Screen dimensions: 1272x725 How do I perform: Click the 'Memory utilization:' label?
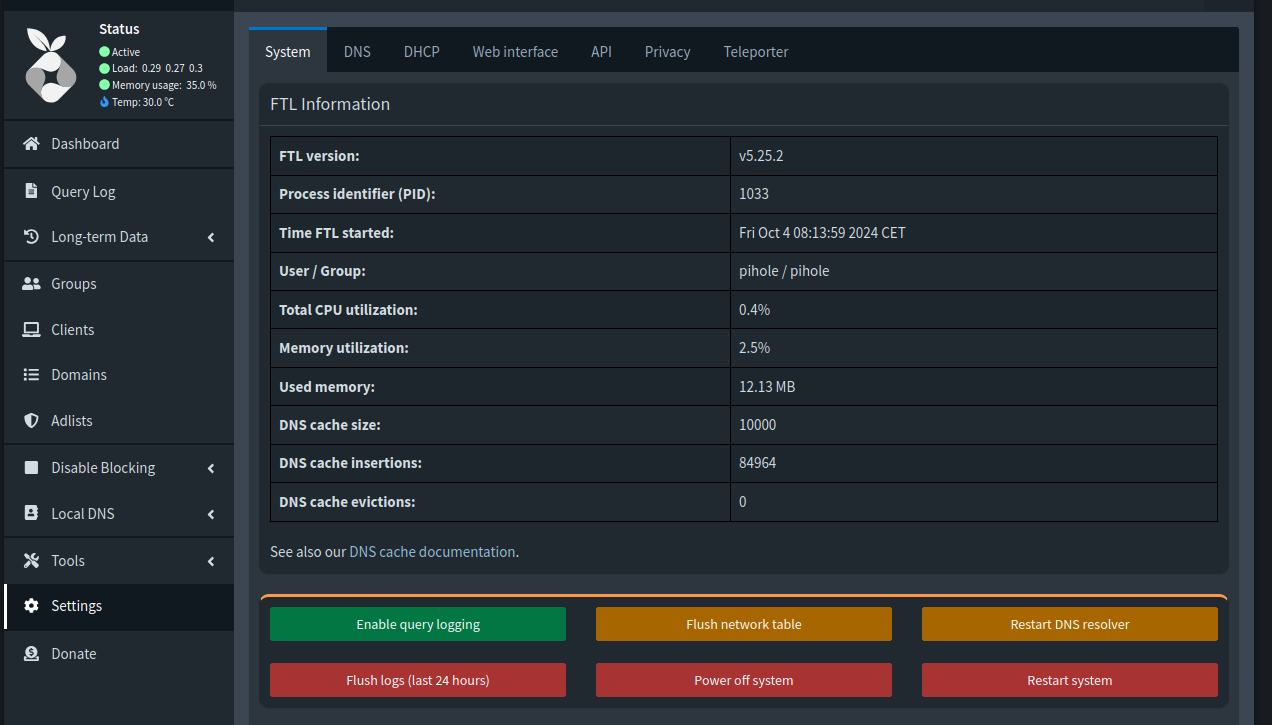(344, 348)
